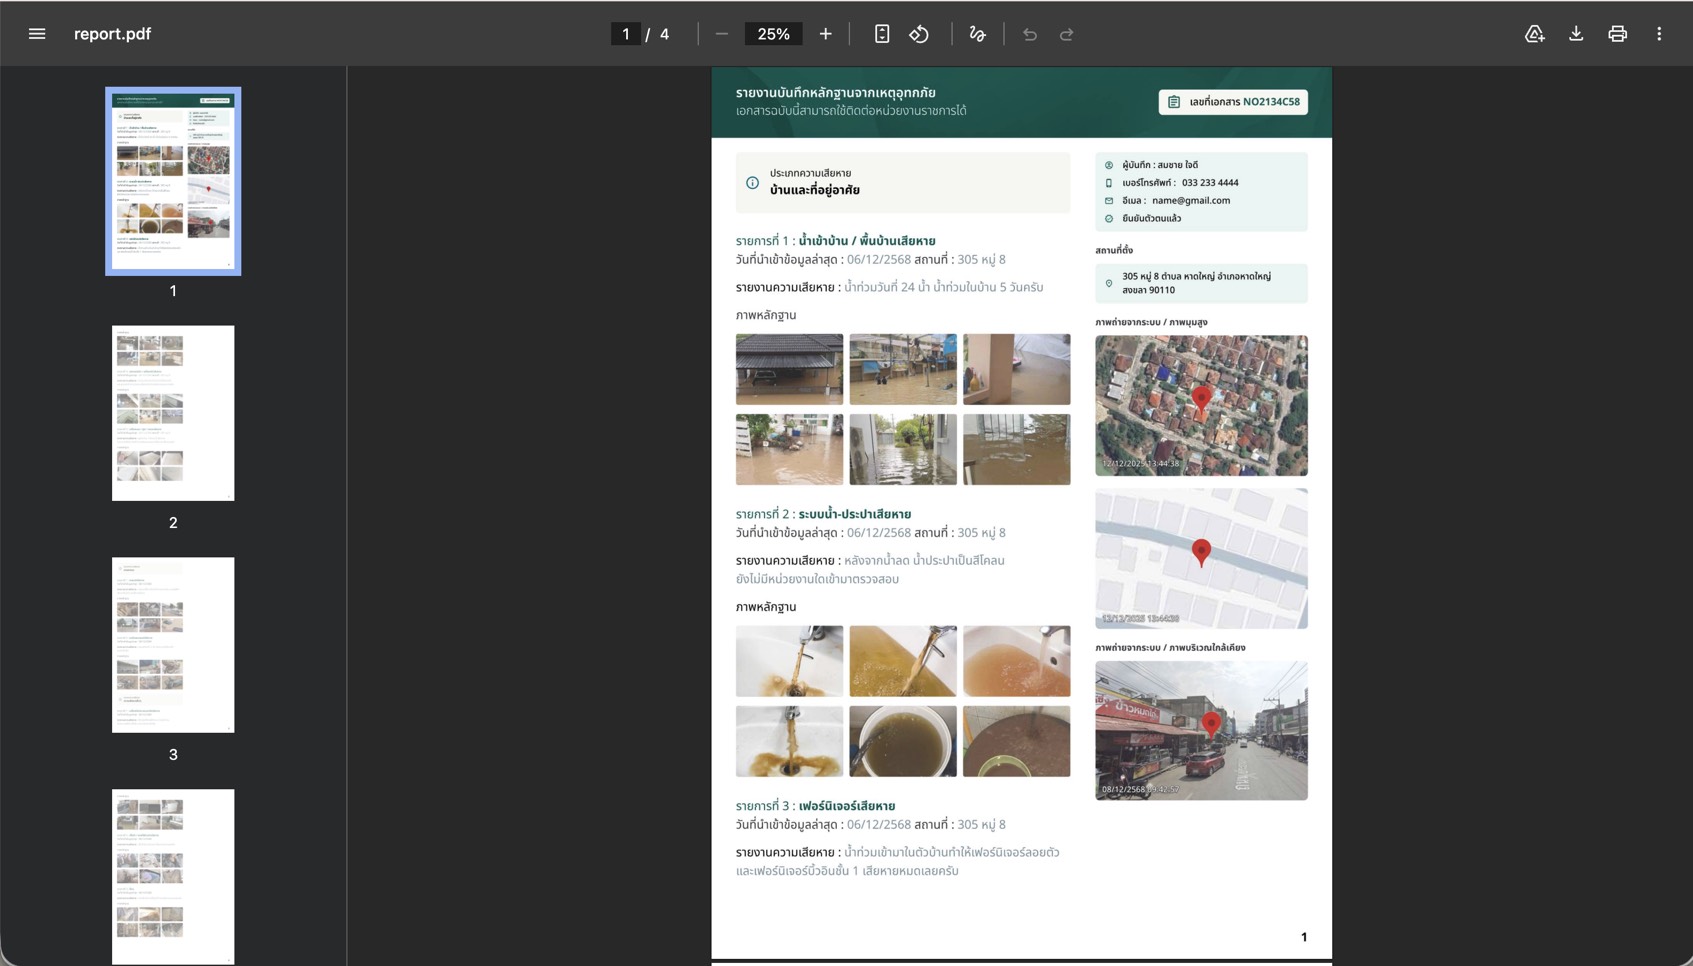Open the more actions three-dot menu
The height and width of the screenshot is (966, 1693).
(x=1659, y=34)
